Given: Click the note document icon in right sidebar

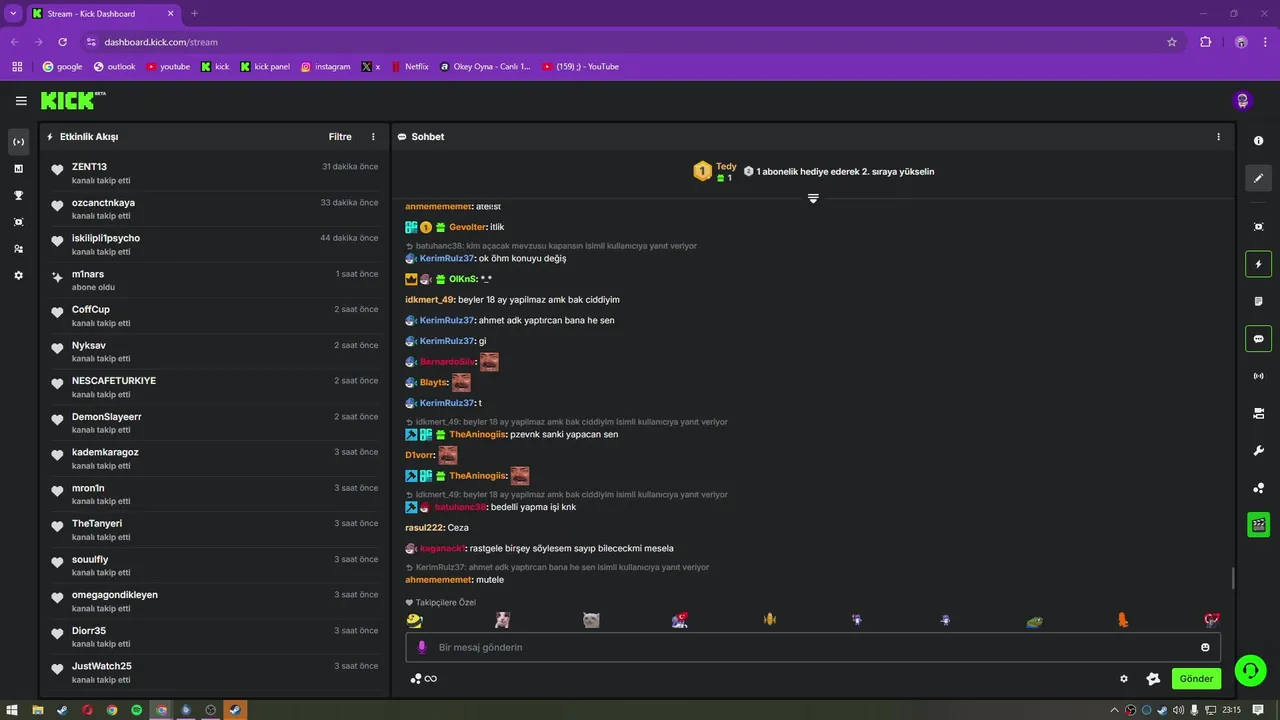Looking at the screenshot, I should click(x=1258, y=301).
